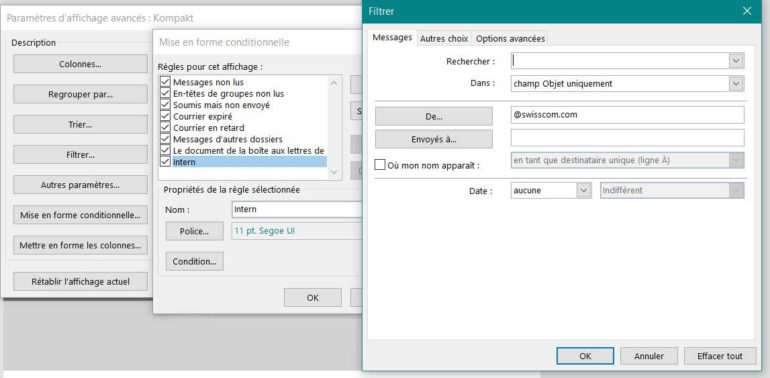Toggle the 'Messages non lus' rule checkbox
Viewport: 770px width, 378px height.
tap(165, 82)
